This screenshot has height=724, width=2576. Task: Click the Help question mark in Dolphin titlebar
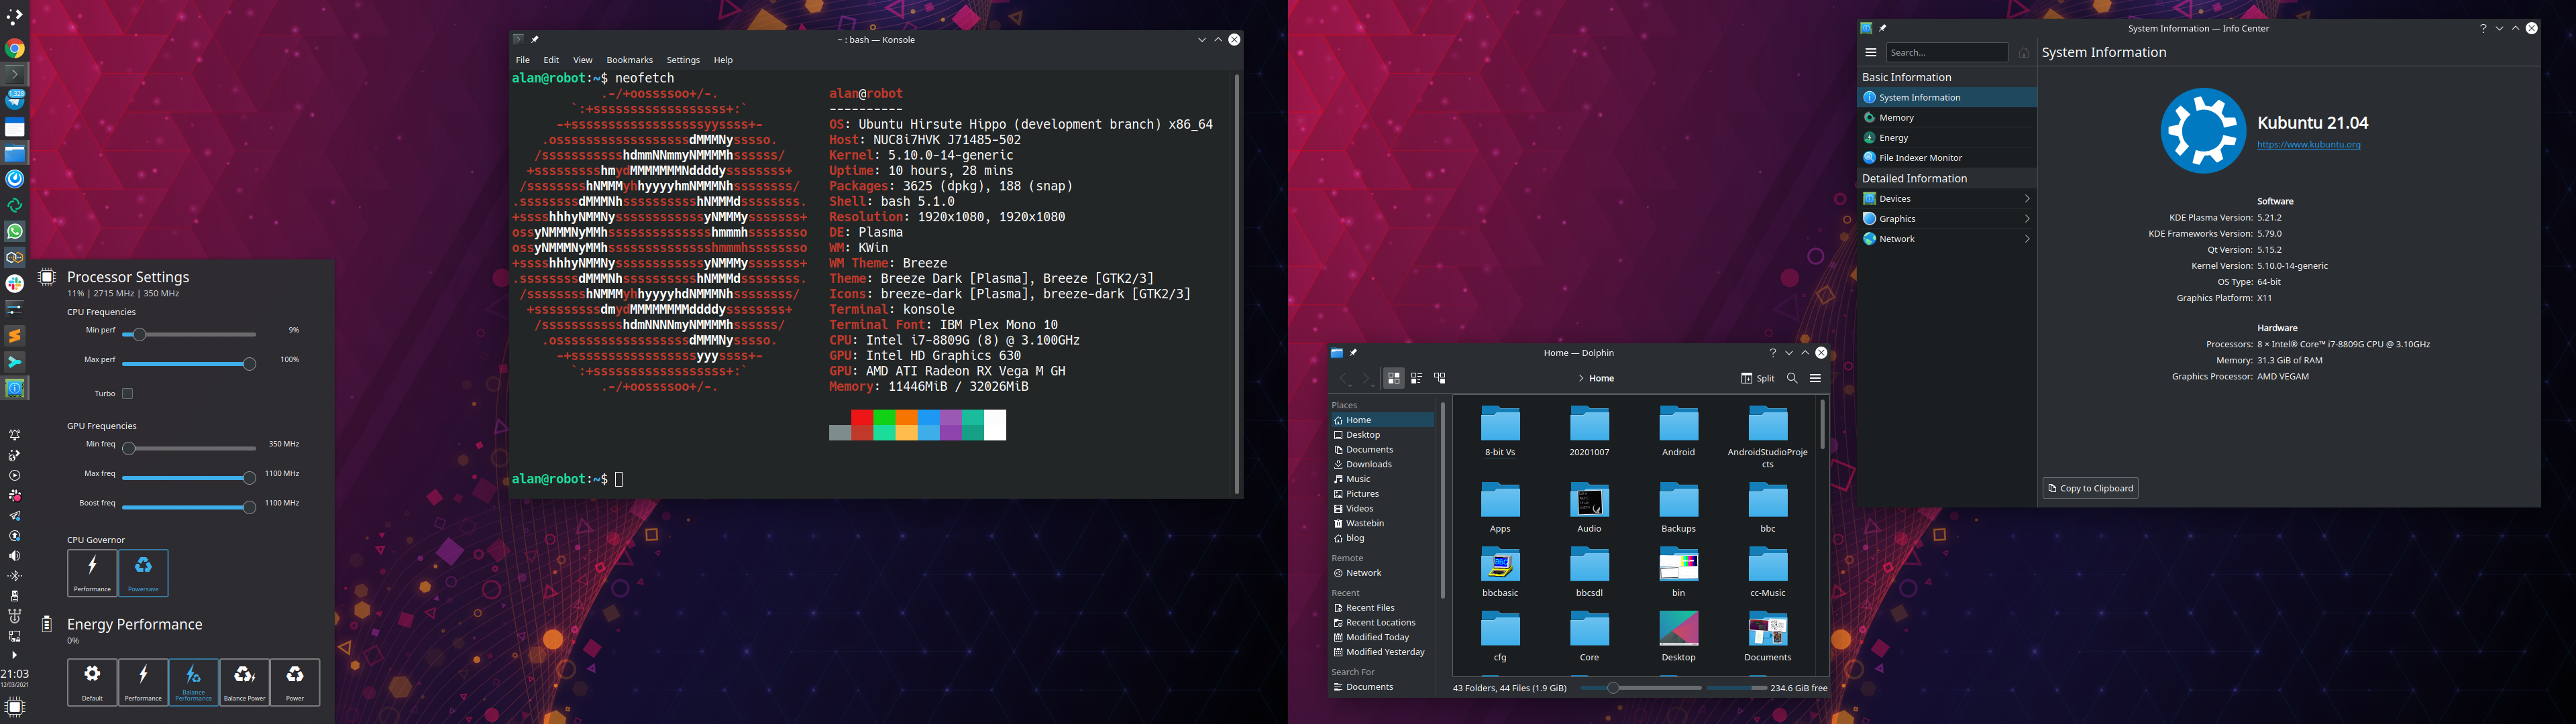(x=1773, y=353)
